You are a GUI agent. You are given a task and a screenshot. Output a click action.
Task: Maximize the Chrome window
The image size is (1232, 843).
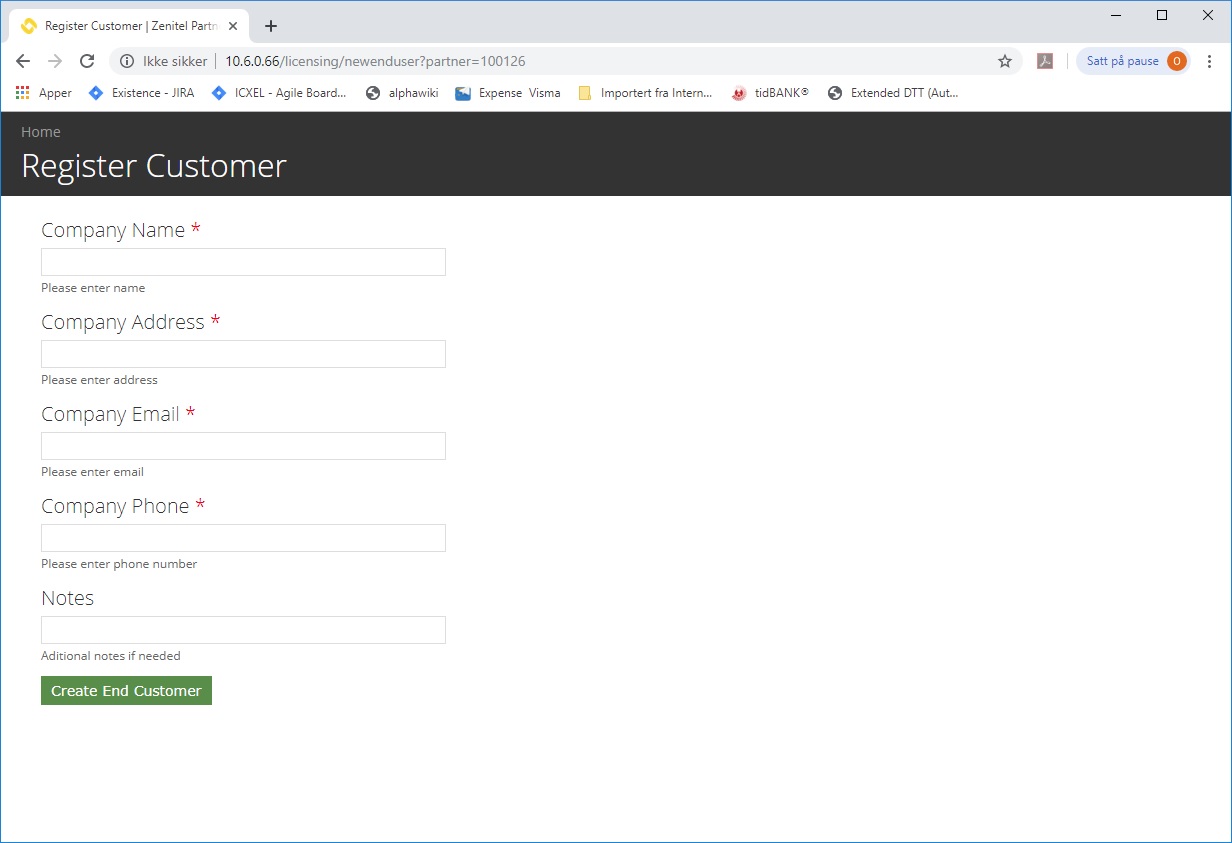coord(1161,15)
